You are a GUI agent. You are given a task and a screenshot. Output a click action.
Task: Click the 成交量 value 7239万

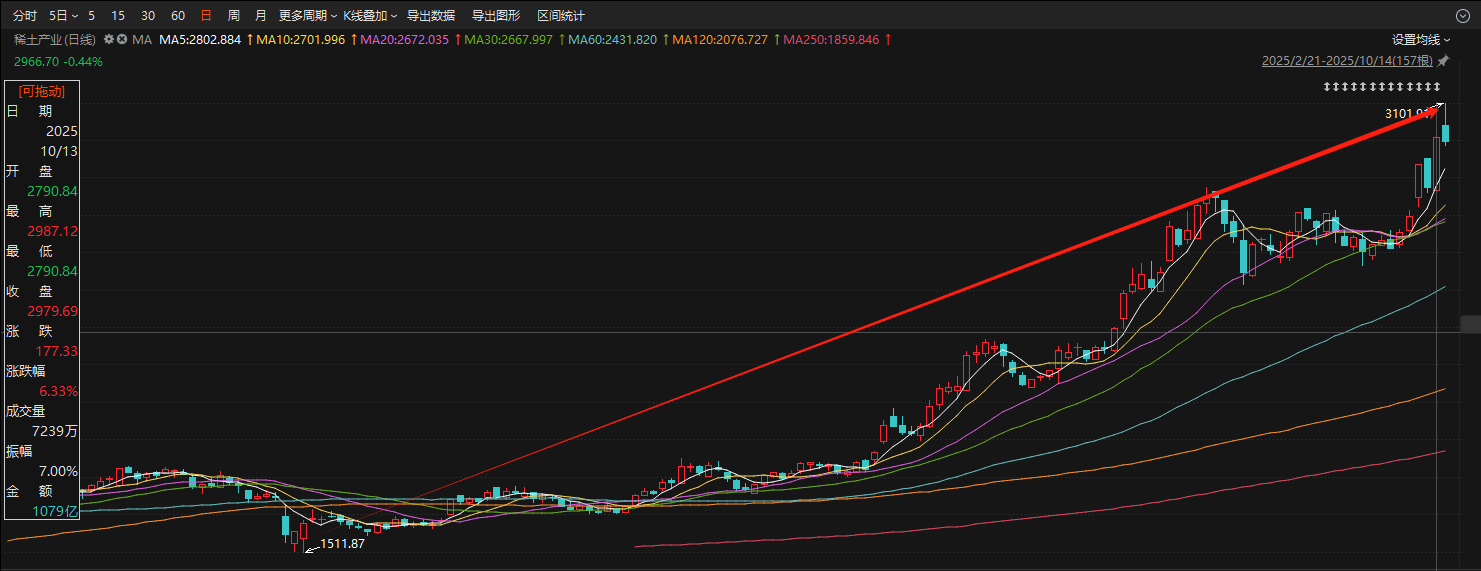point(56,431)
